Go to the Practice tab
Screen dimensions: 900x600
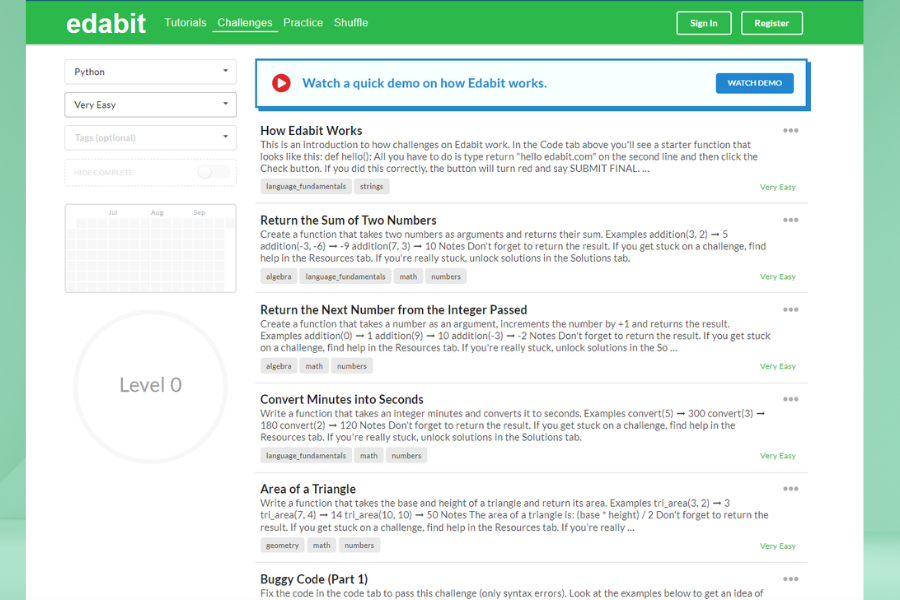(303, 22)
